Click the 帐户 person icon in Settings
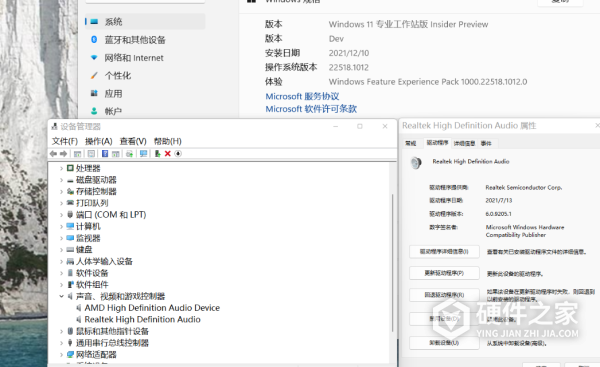 pos(94,111)
